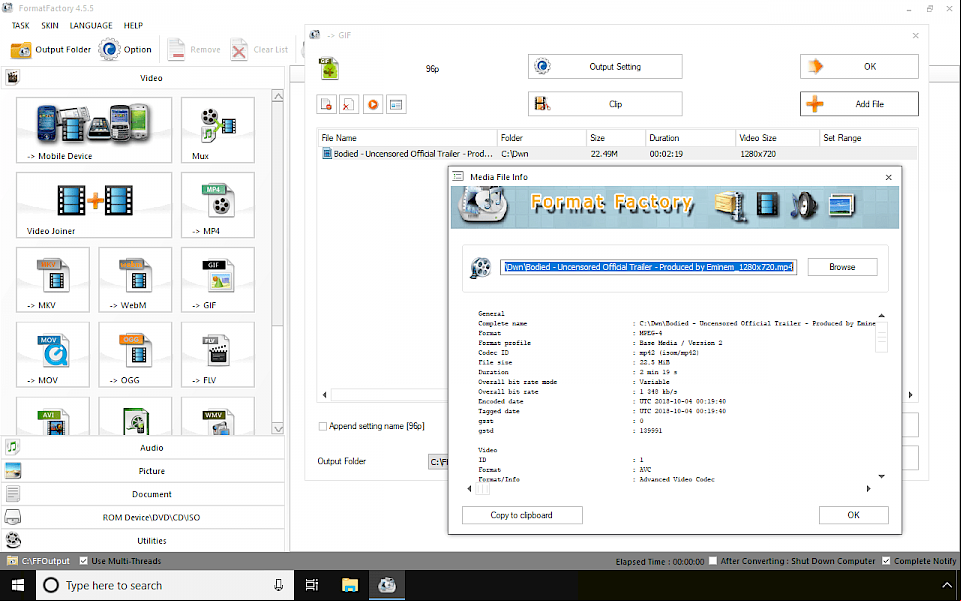Click scroll-down arrow in media info text
The width and height of the screenshot is (961, 601).
(881, 476)
